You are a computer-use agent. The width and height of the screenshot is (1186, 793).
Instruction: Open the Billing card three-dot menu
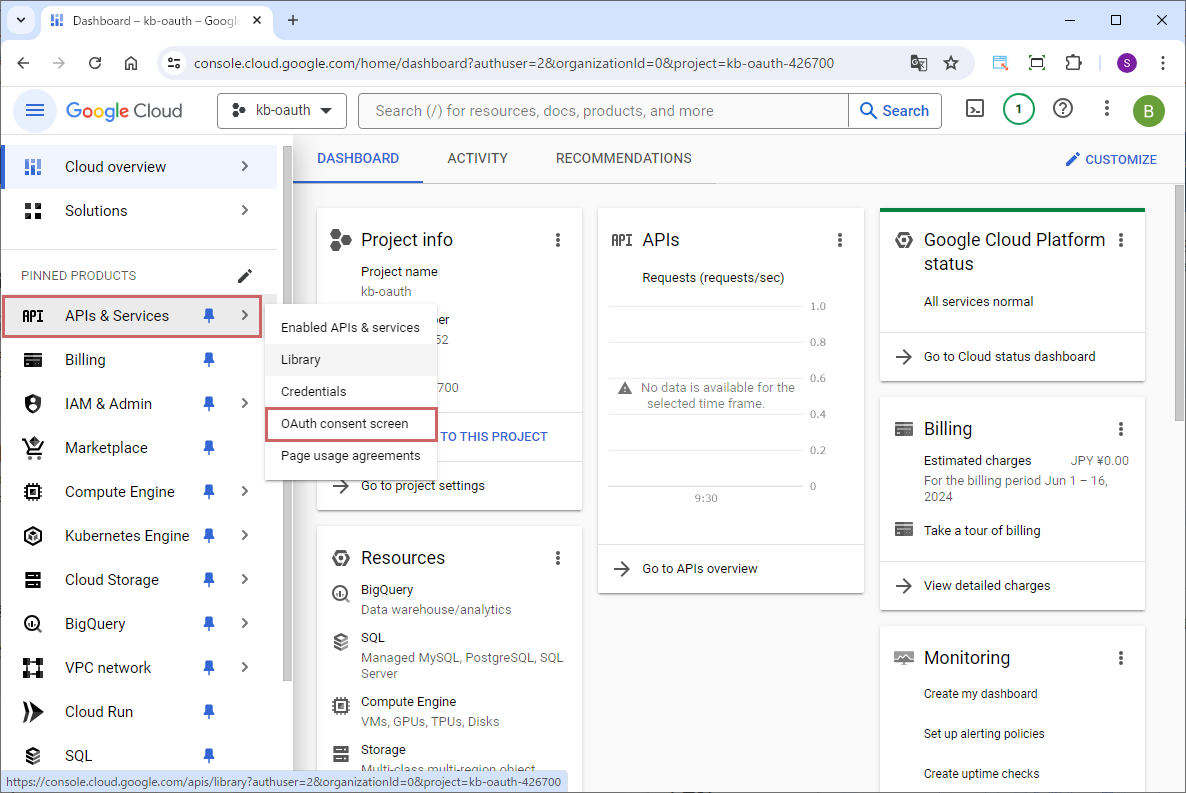click(1121, 429)
